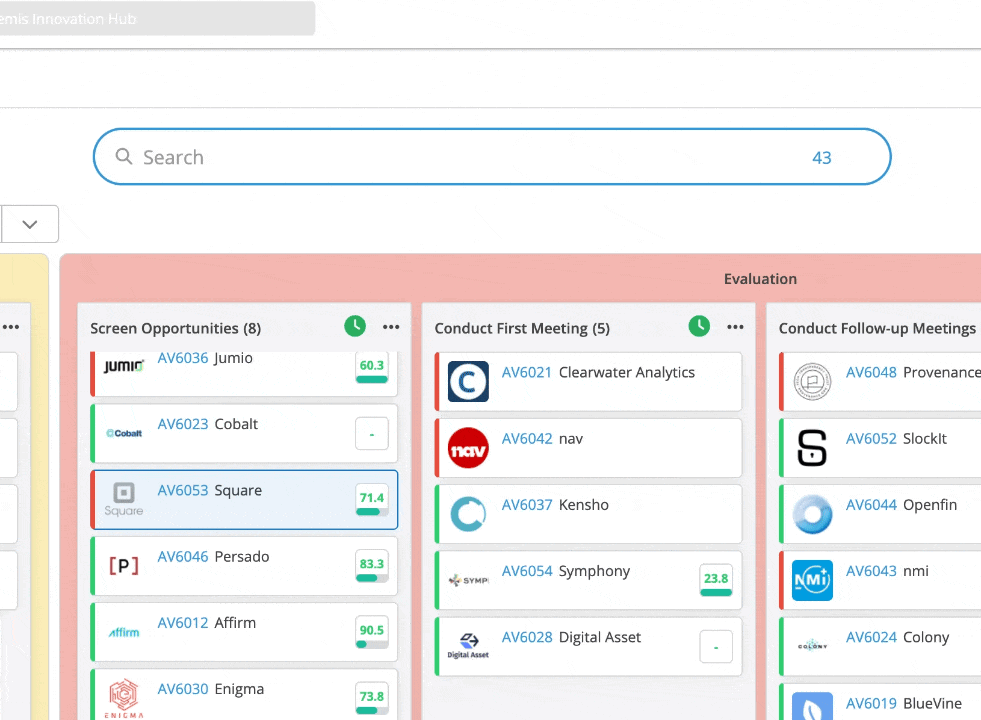Click the Screen Opportunities (8) column title

pos(176,328)
